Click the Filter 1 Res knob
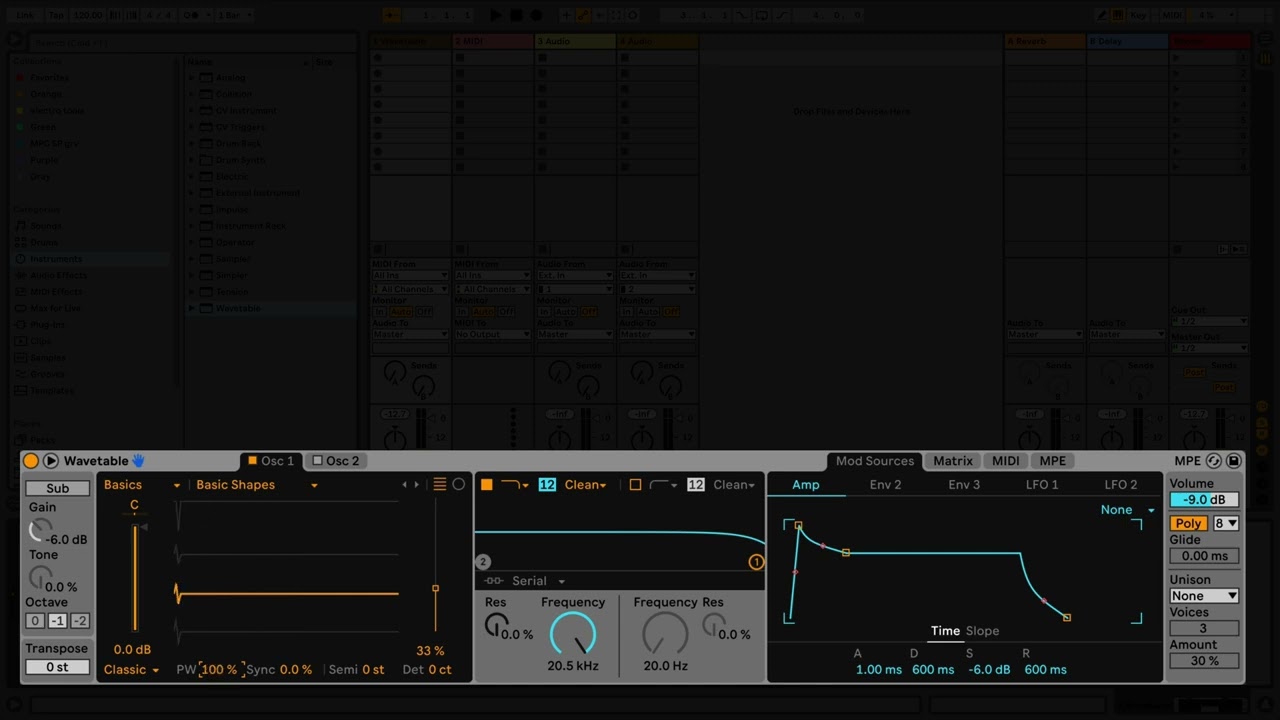This screenshot has height=720, width=1280. [496, 626]
